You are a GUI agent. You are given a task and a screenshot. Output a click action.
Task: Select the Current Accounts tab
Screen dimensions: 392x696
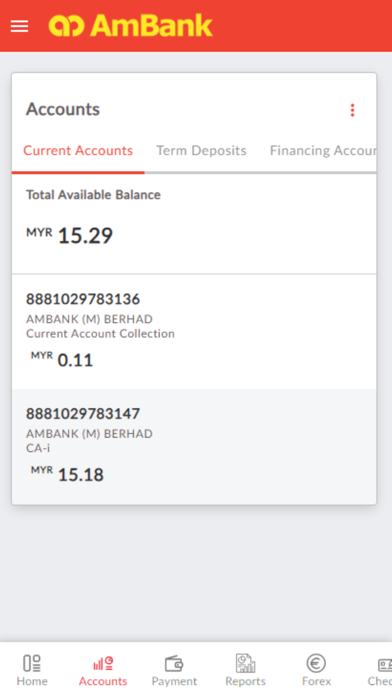point(78,151)
